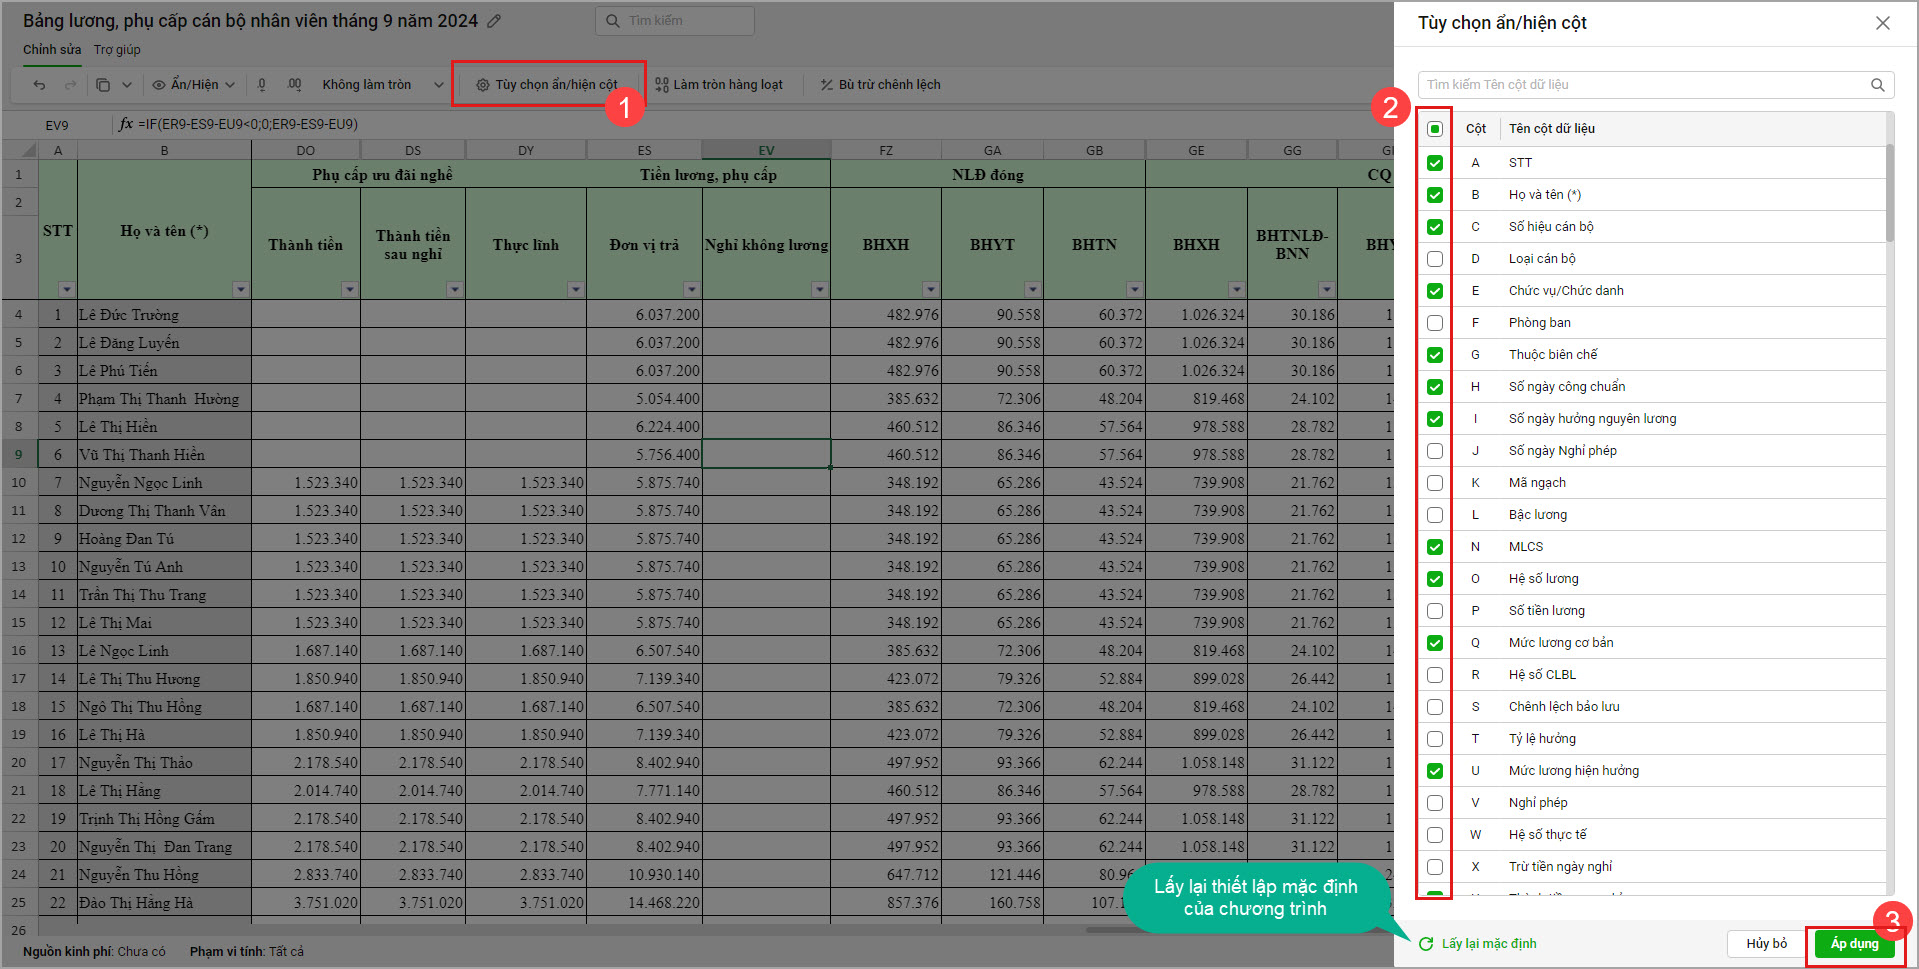Open the Ẩn/Hiện dropdown
Image resolution: width=1919 pixels, height=969 pixels.
tap(194, 85)
